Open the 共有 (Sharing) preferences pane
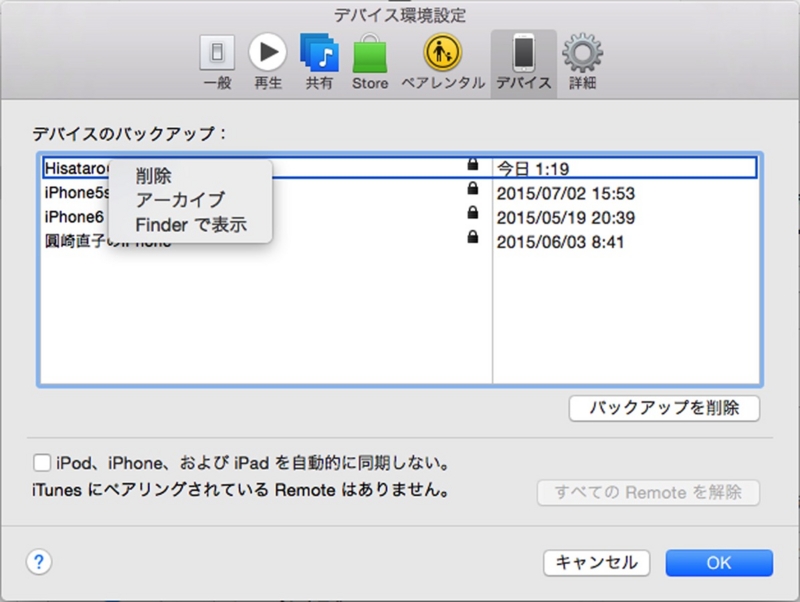800x602 pixels. click(319, 62)
